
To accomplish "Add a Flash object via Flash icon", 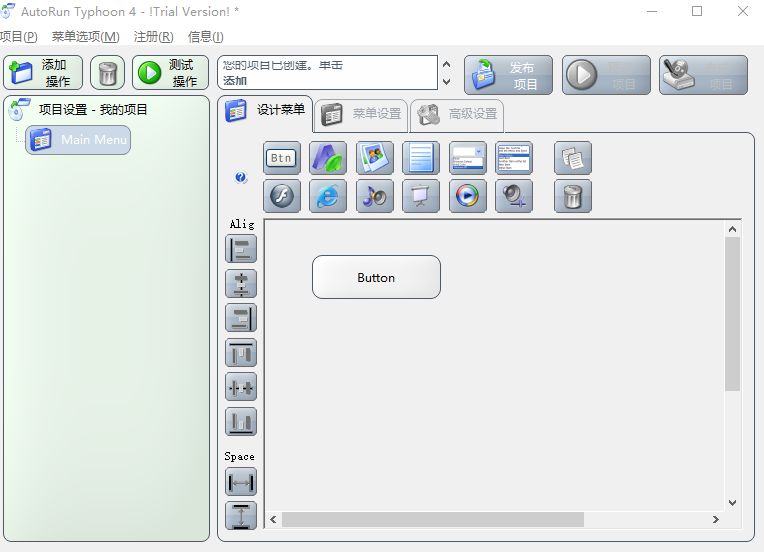I will (x=281, y=196).
